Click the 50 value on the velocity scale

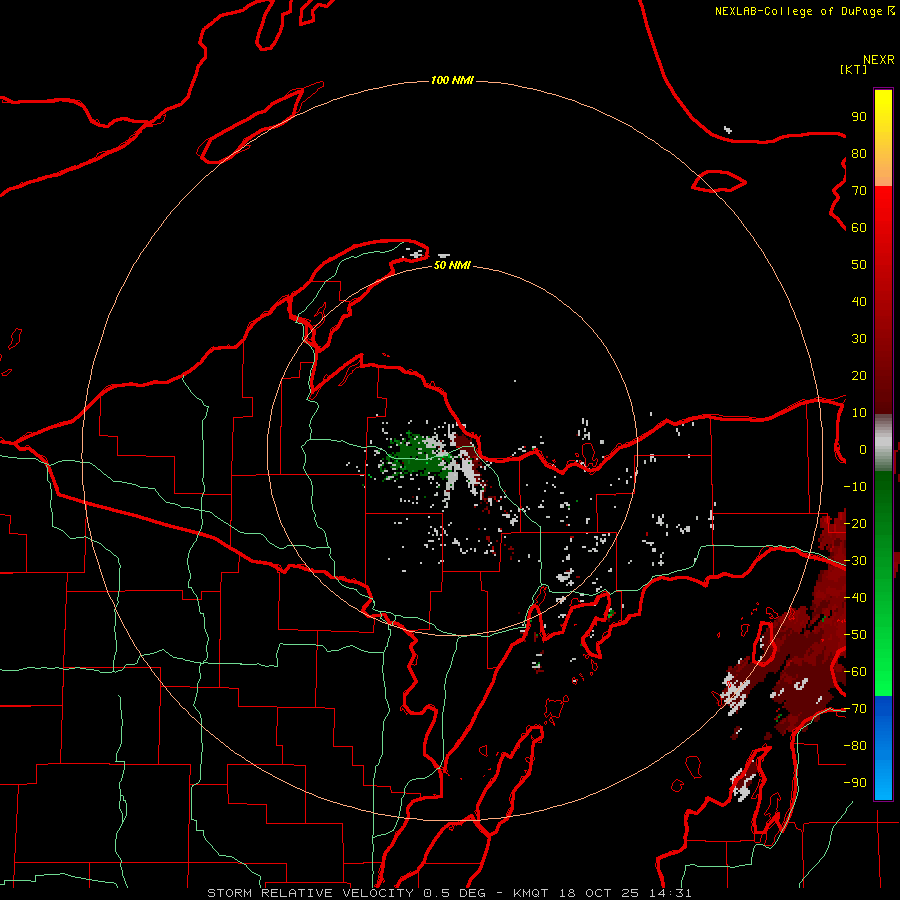[859, 265]
